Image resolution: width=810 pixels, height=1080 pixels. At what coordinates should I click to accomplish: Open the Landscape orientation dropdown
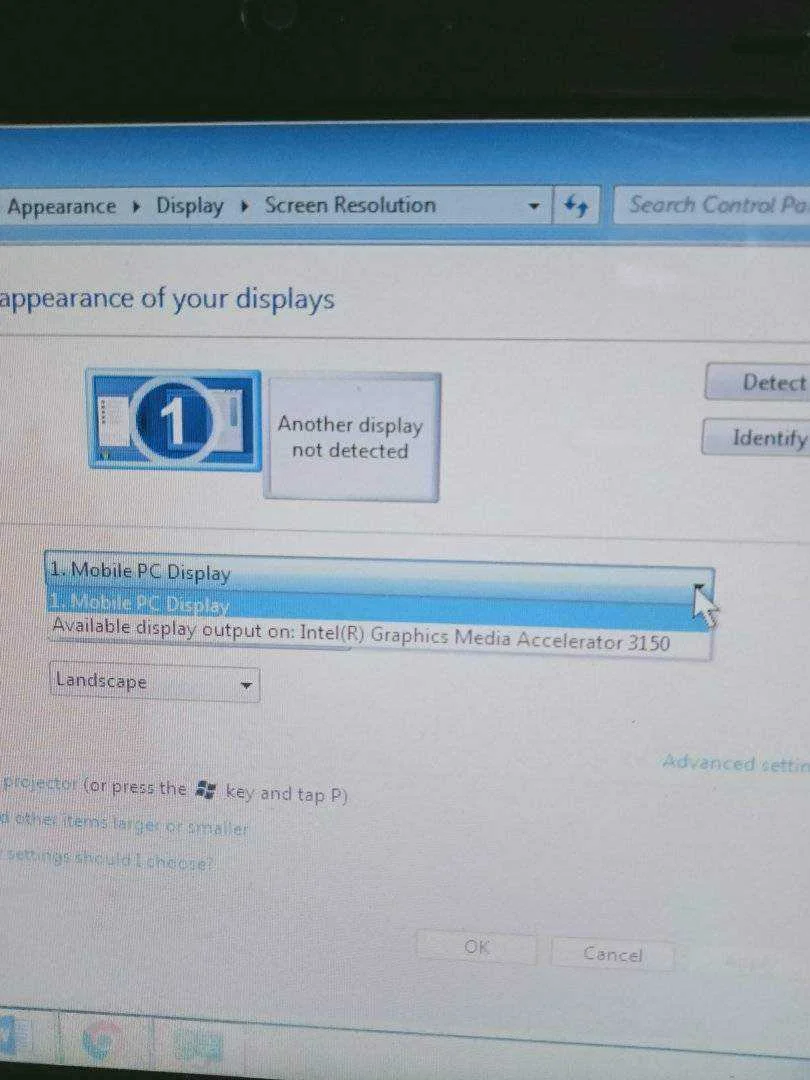click(x=154, y=683)
